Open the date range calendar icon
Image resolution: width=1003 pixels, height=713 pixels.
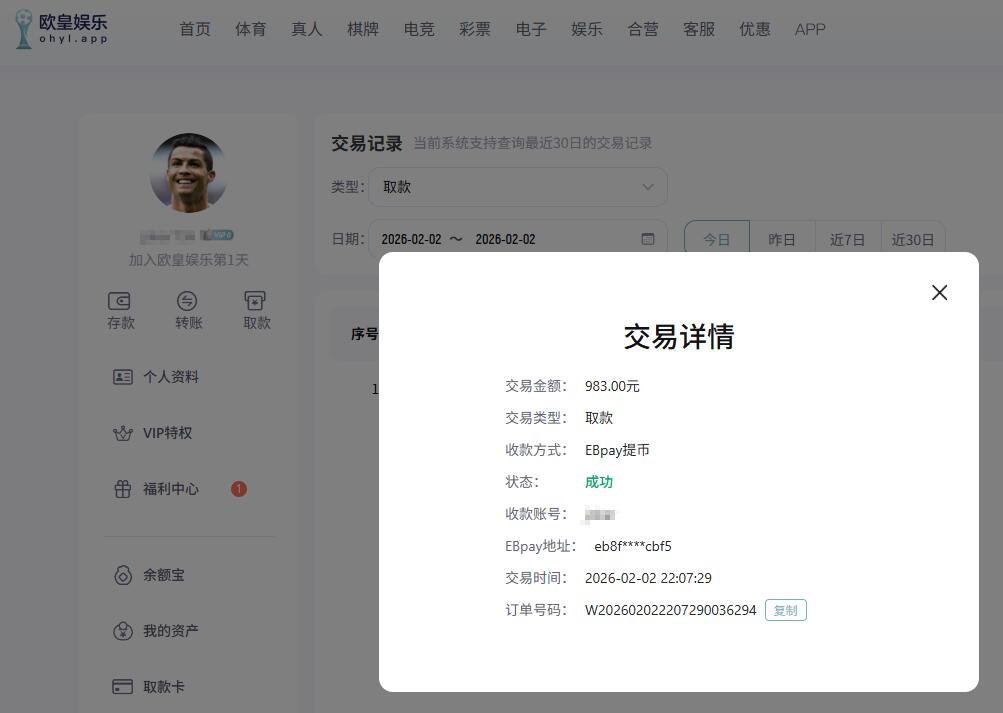(647, 240)
